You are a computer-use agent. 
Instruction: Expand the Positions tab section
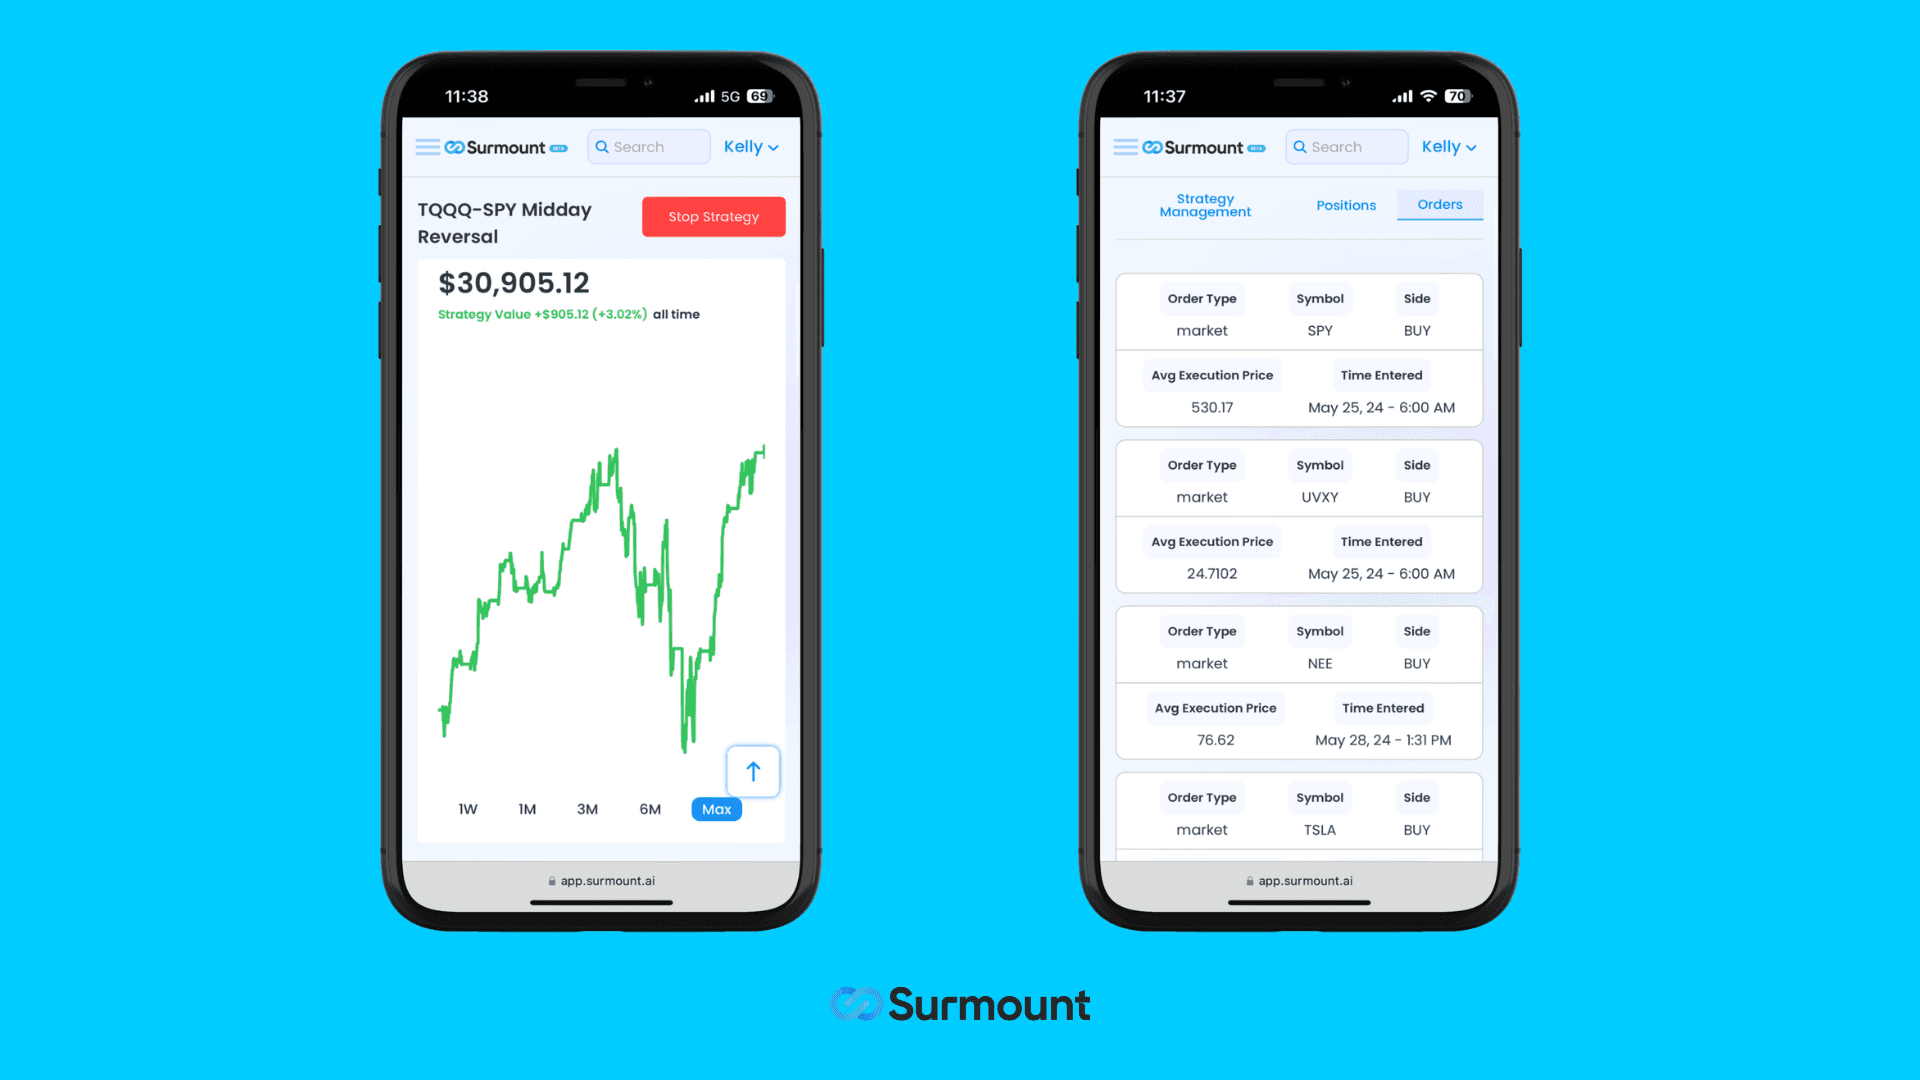click(1346, 204)
